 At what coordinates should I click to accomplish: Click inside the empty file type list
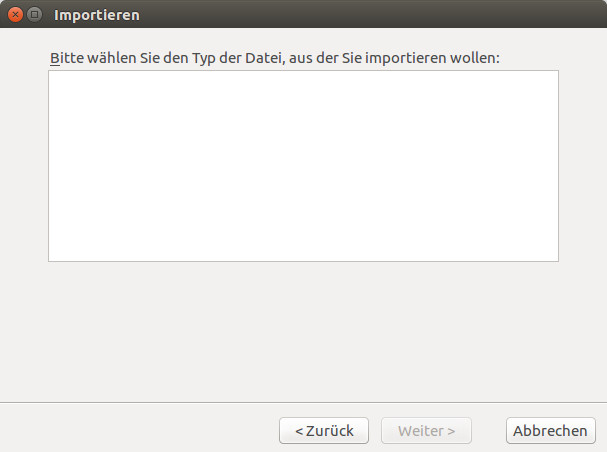[x=303, y=166]
